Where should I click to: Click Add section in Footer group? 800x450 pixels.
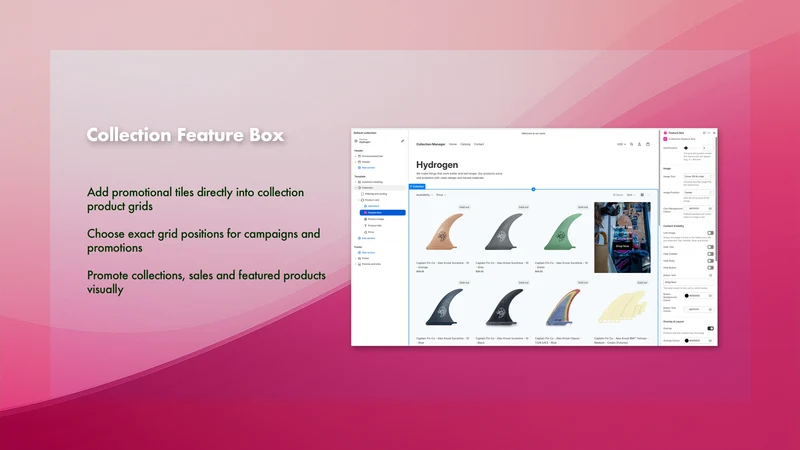(x=367, y=253)
